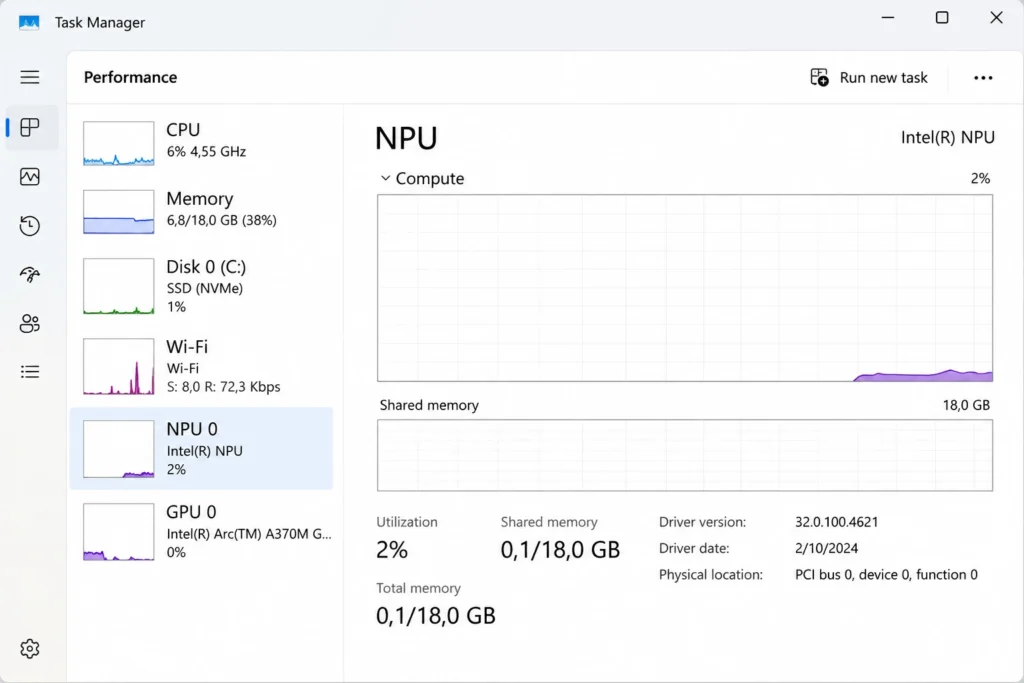Click the NPU Shared memory graph
Image resolution: width=1024 pixels, height=683 pixels.
[x=684, y=455]
